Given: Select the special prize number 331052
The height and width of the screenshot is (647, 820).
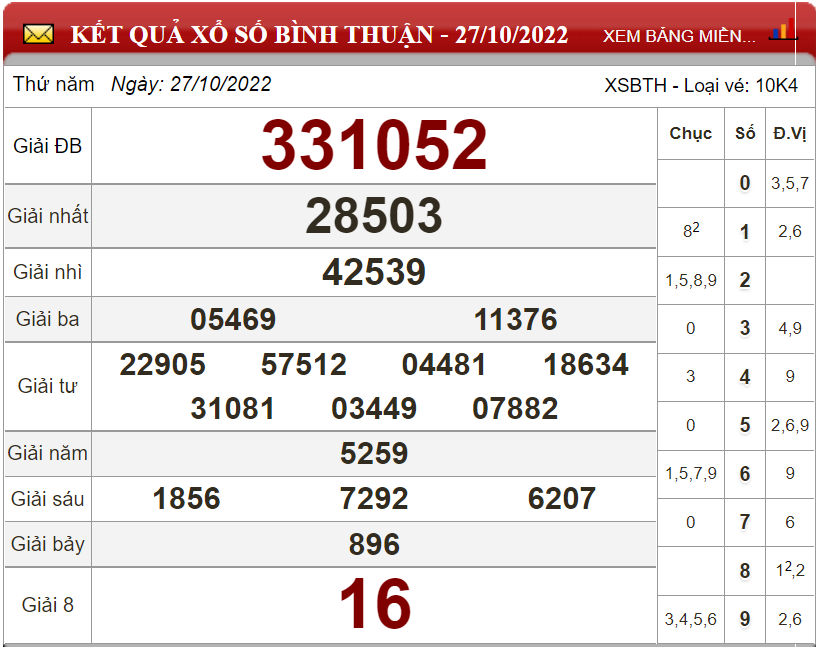Looking at the screenshot, I should point(374,145).
